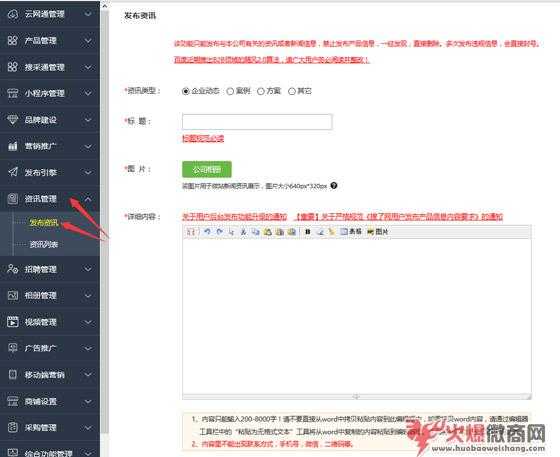Select the 案例 radio option

point(230,91)
